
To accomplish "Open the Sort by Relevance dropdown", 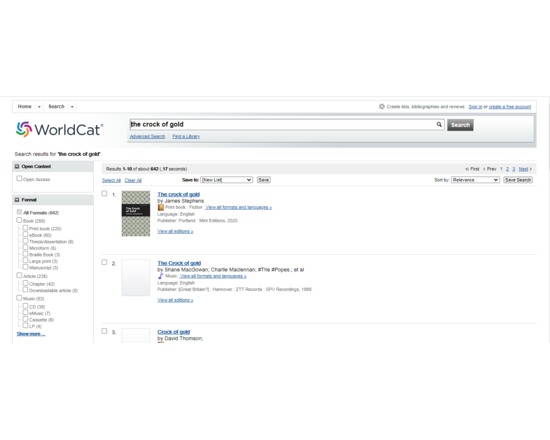I will coord(475,180).
